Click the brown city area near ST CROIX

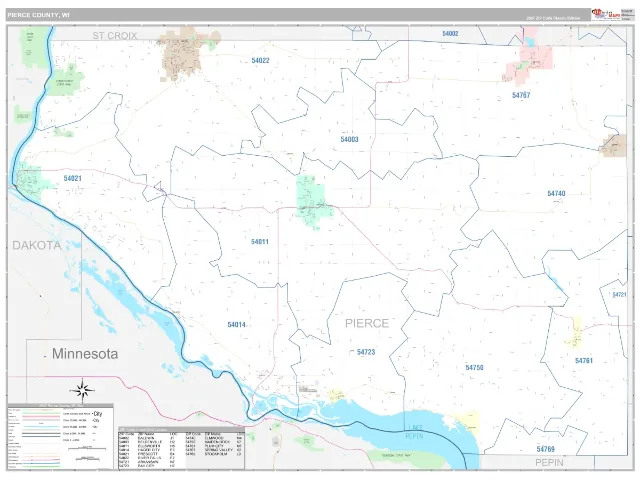click(182, 55)
